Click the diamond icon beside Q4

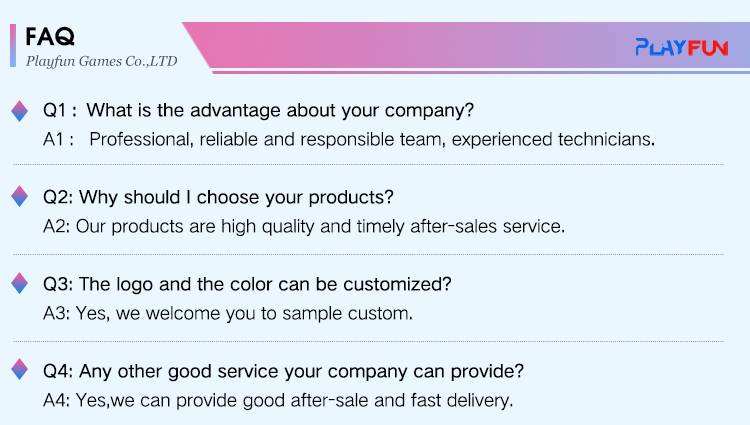coord(19,371)
